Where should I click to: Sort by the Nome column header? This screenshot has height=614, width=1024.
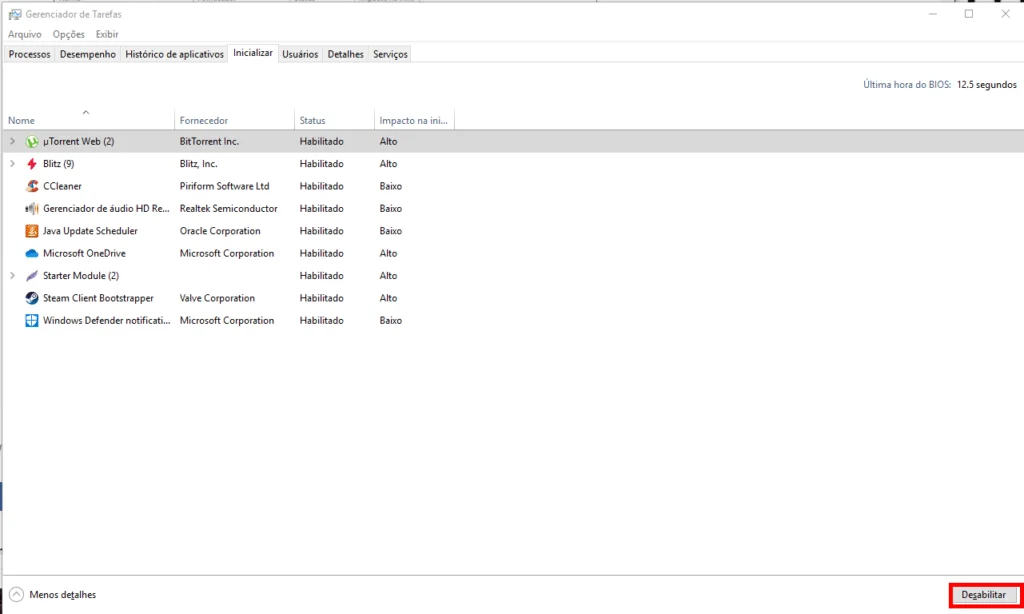(89, 120)
